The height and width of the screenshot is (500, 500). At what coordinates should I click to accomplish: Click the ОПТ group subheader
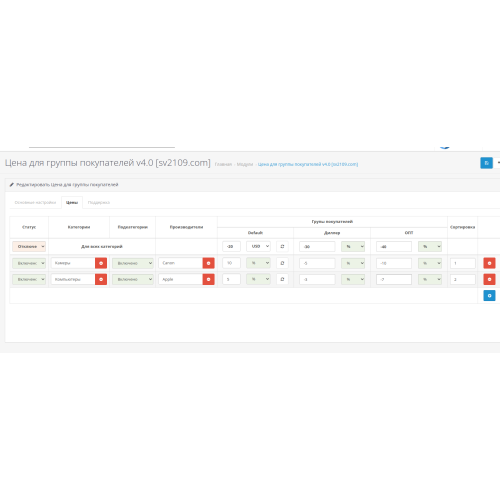click(x=409, y=233)
